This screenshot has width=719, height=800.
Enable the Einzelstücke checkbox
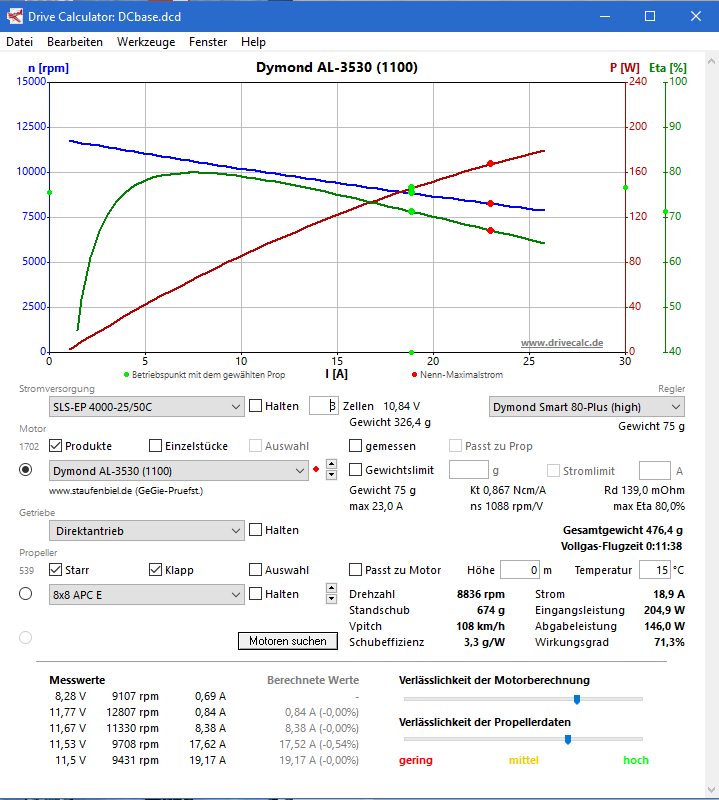[x=156, y=446]
